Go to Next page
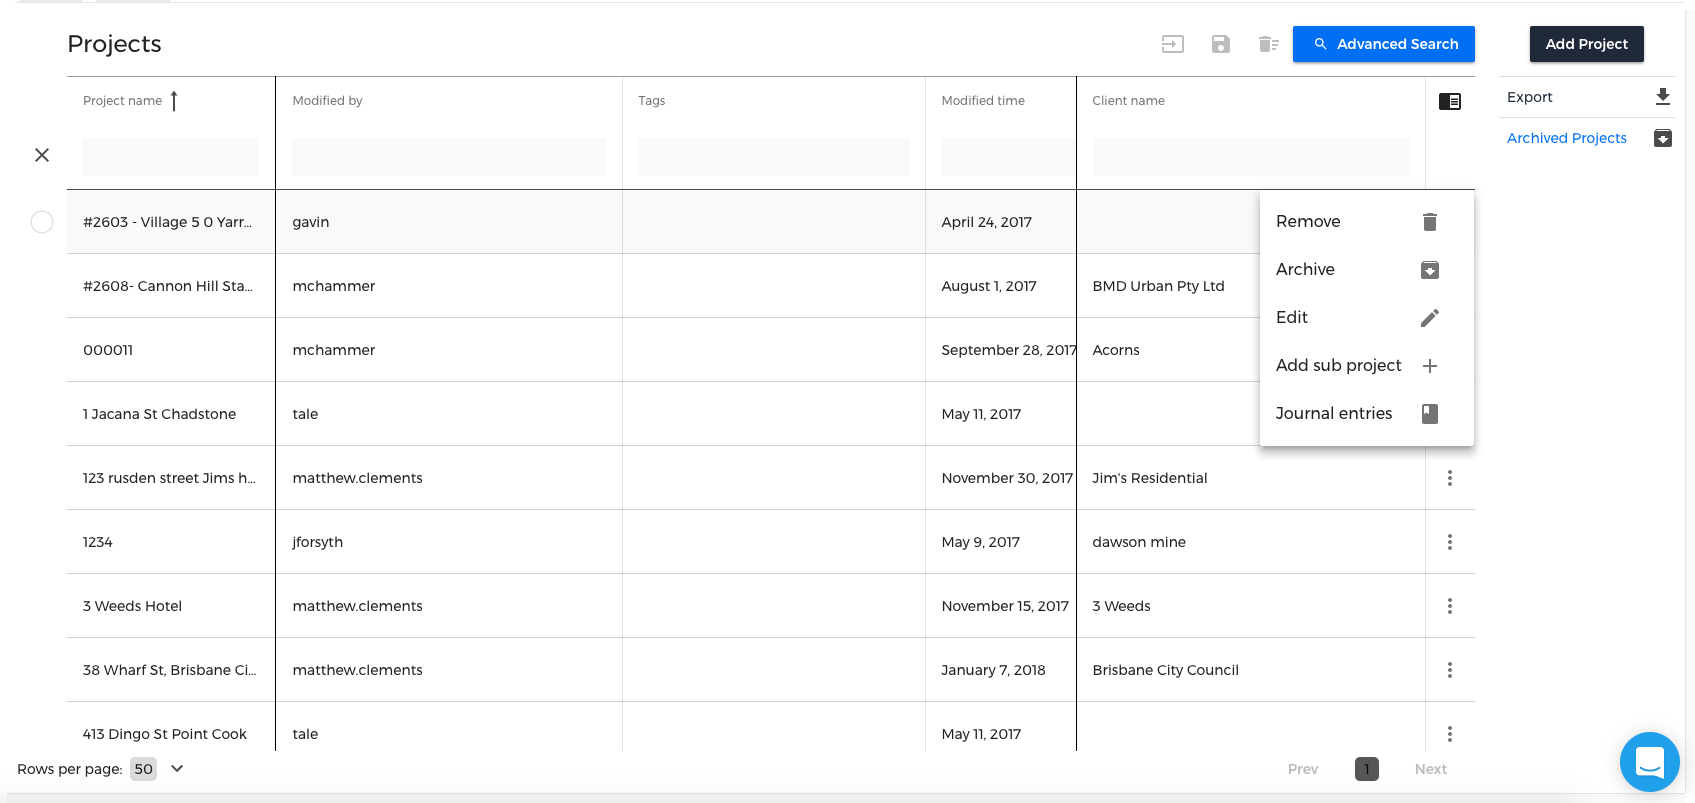The height and width of the screenshot is (803, 1695). click(1431, 769)
